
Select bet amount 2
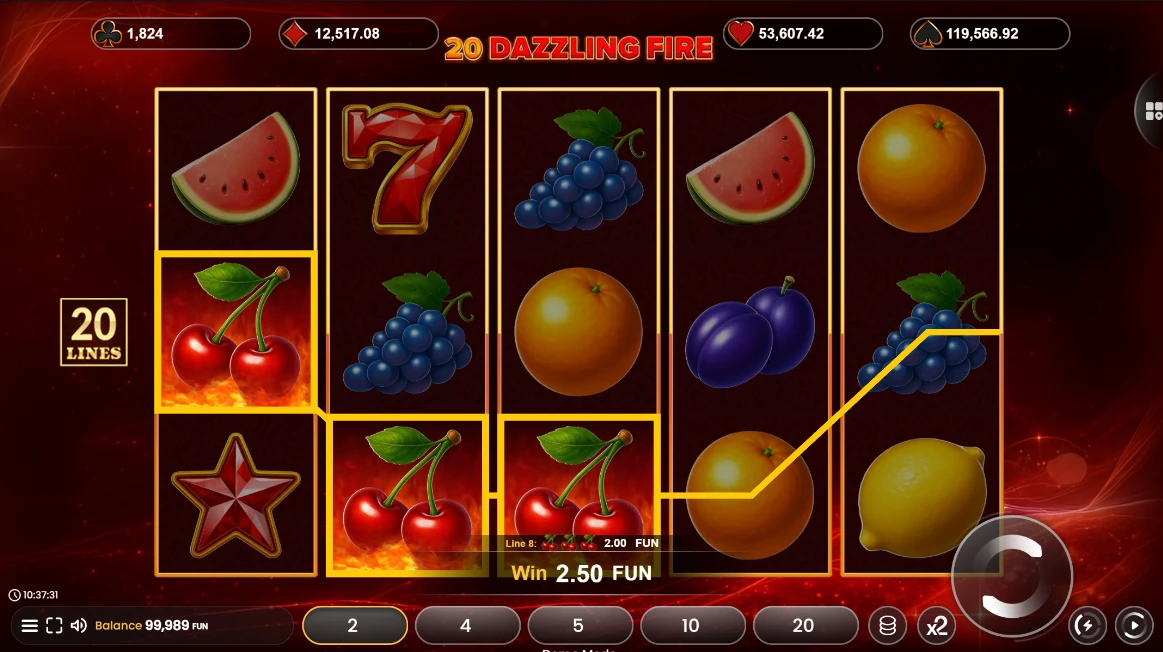tap(355, 625)
